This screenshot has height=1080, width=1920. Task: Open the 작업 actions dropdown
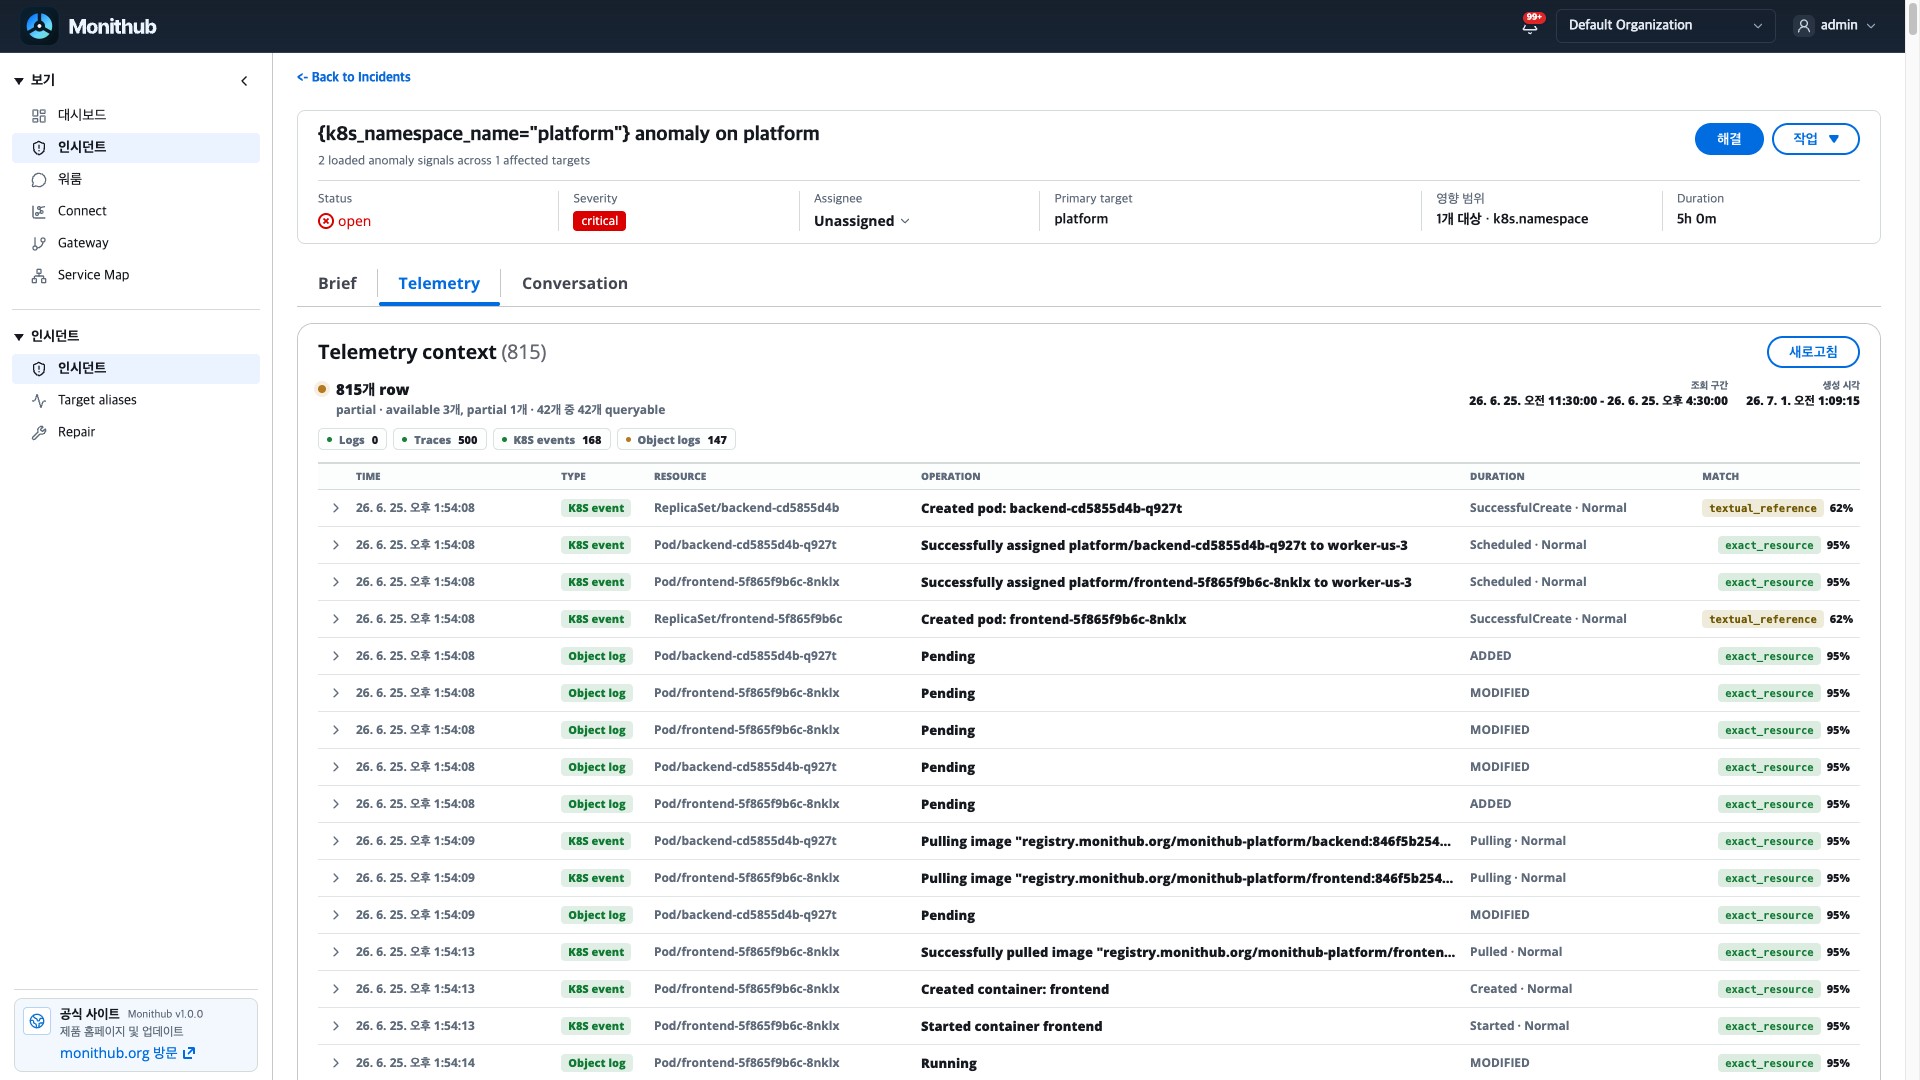pyautogui.click(x=1815, y=139)
